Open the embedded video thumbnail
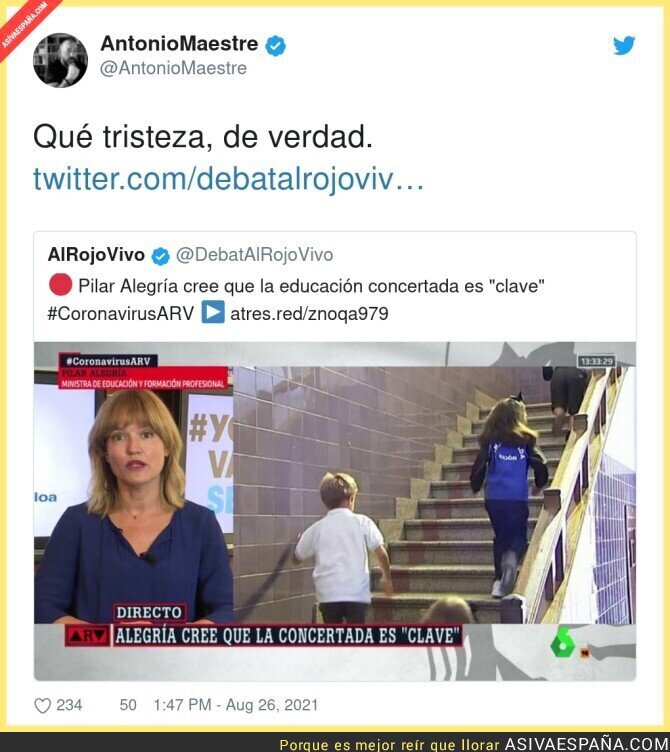This screenshot has width=670, height=752. (x=335, y=511)
